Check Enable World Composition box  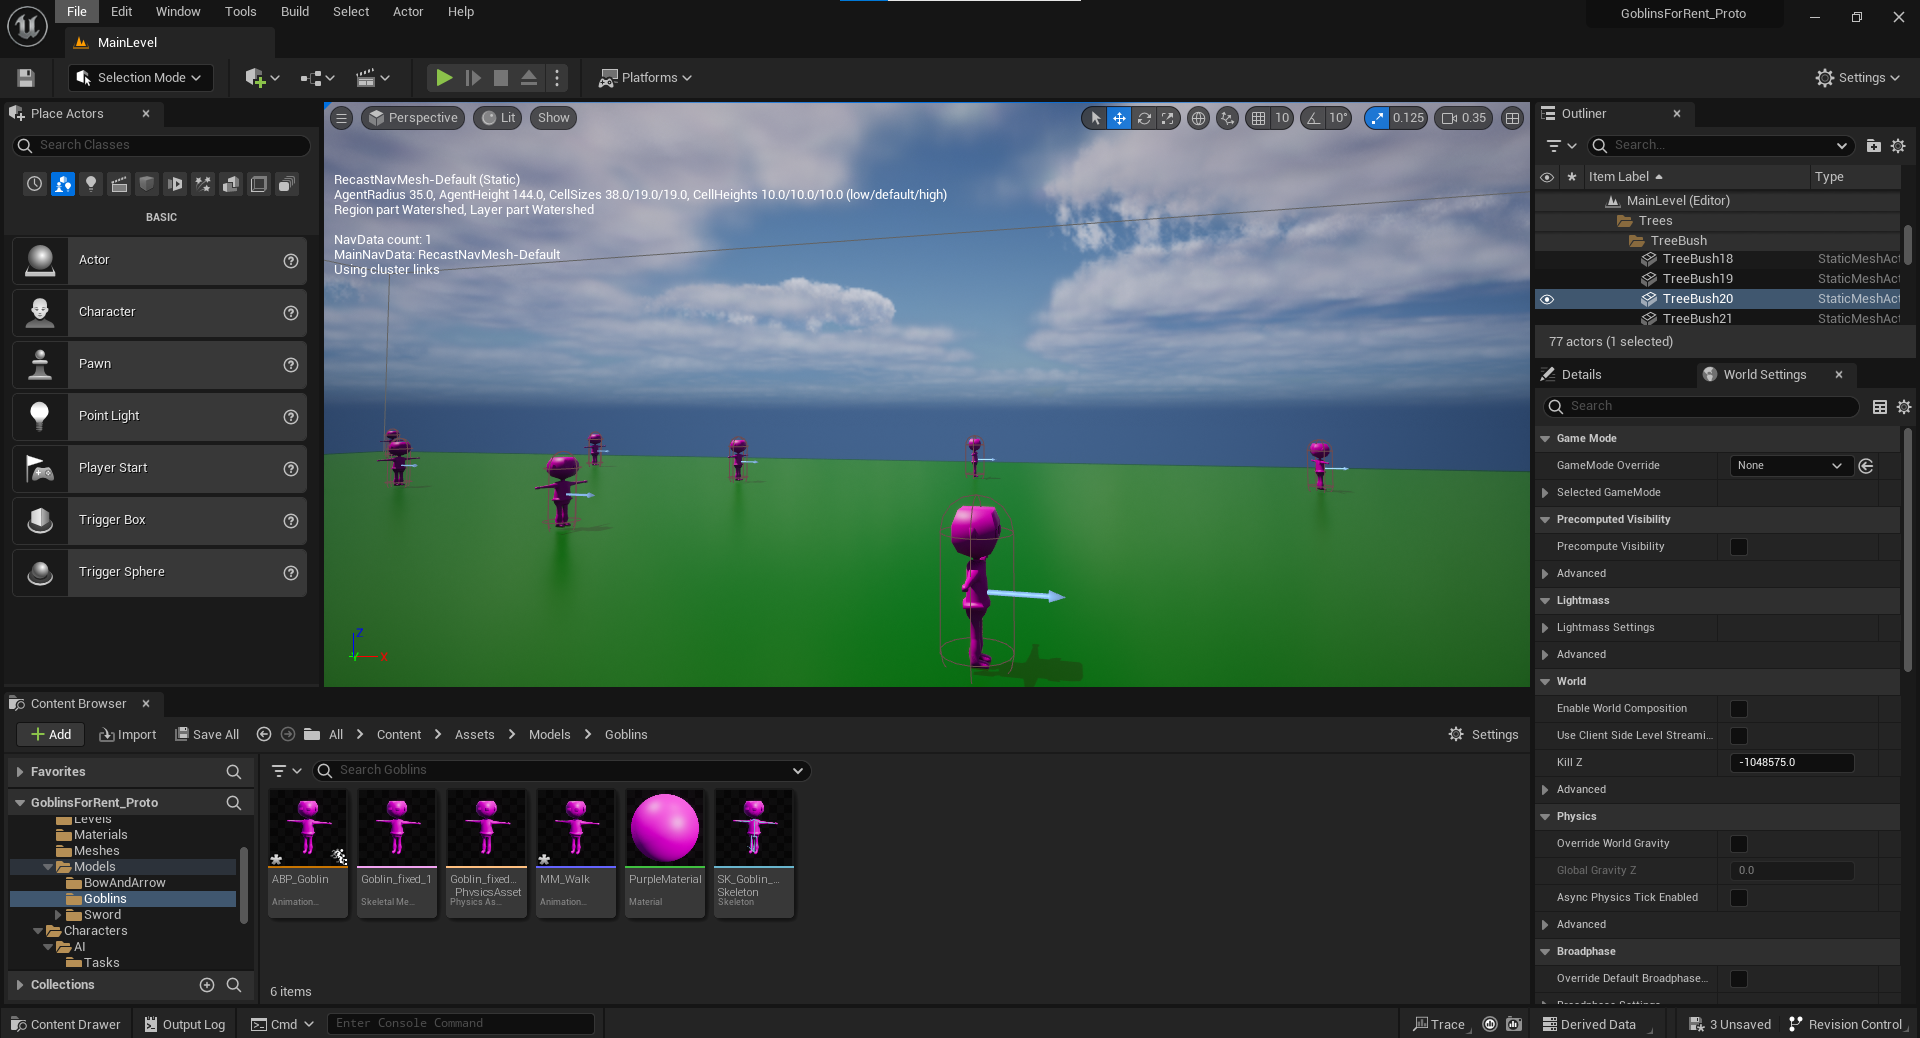(1739, 709)
